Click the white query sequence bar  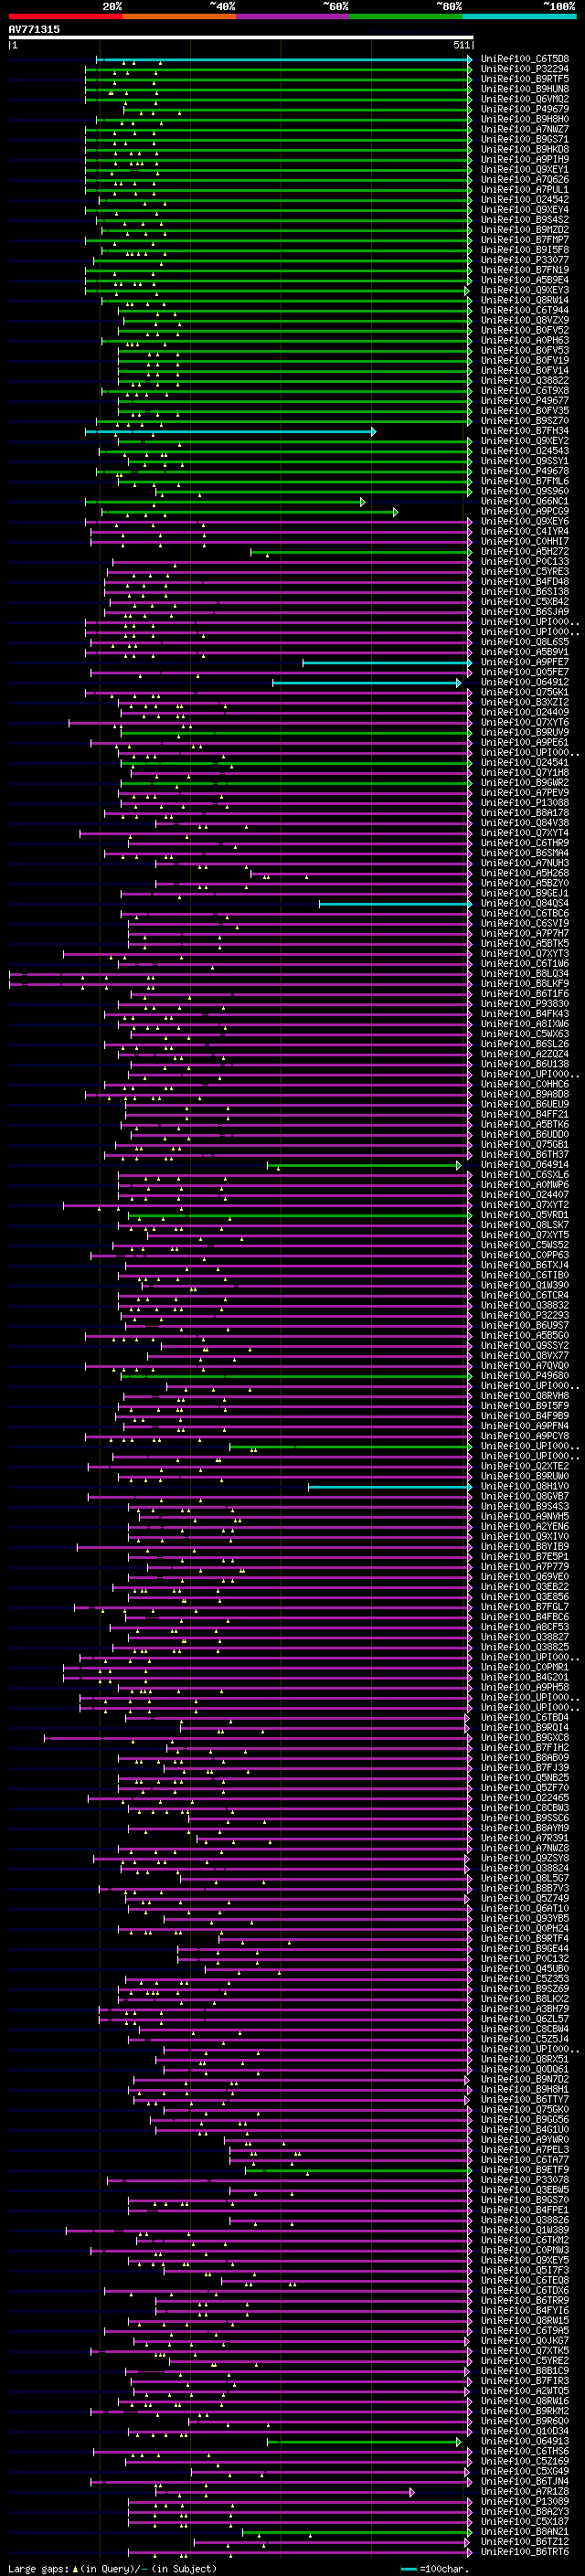point(241,38)
